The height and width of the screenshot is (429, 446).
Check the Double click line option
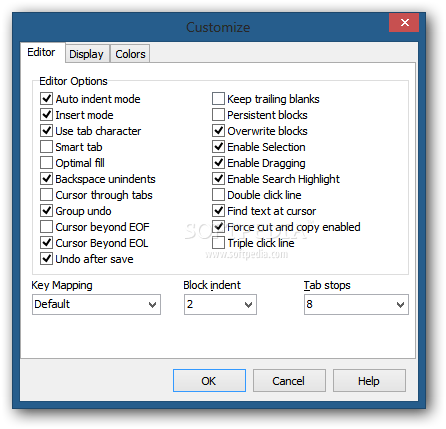coord(218,195)
